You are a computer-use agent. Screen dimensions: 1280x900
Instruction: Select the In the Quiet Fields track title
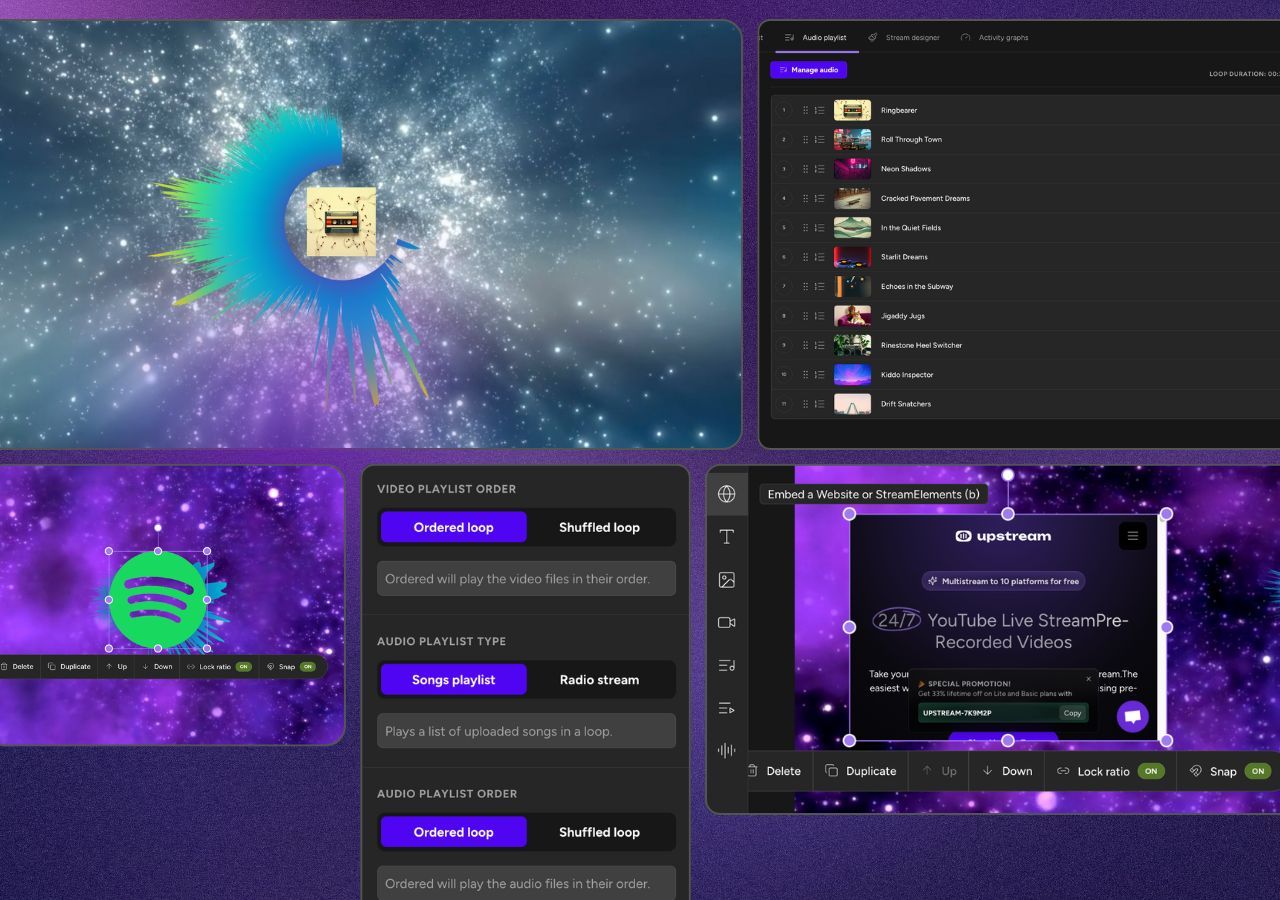point(911,228)
